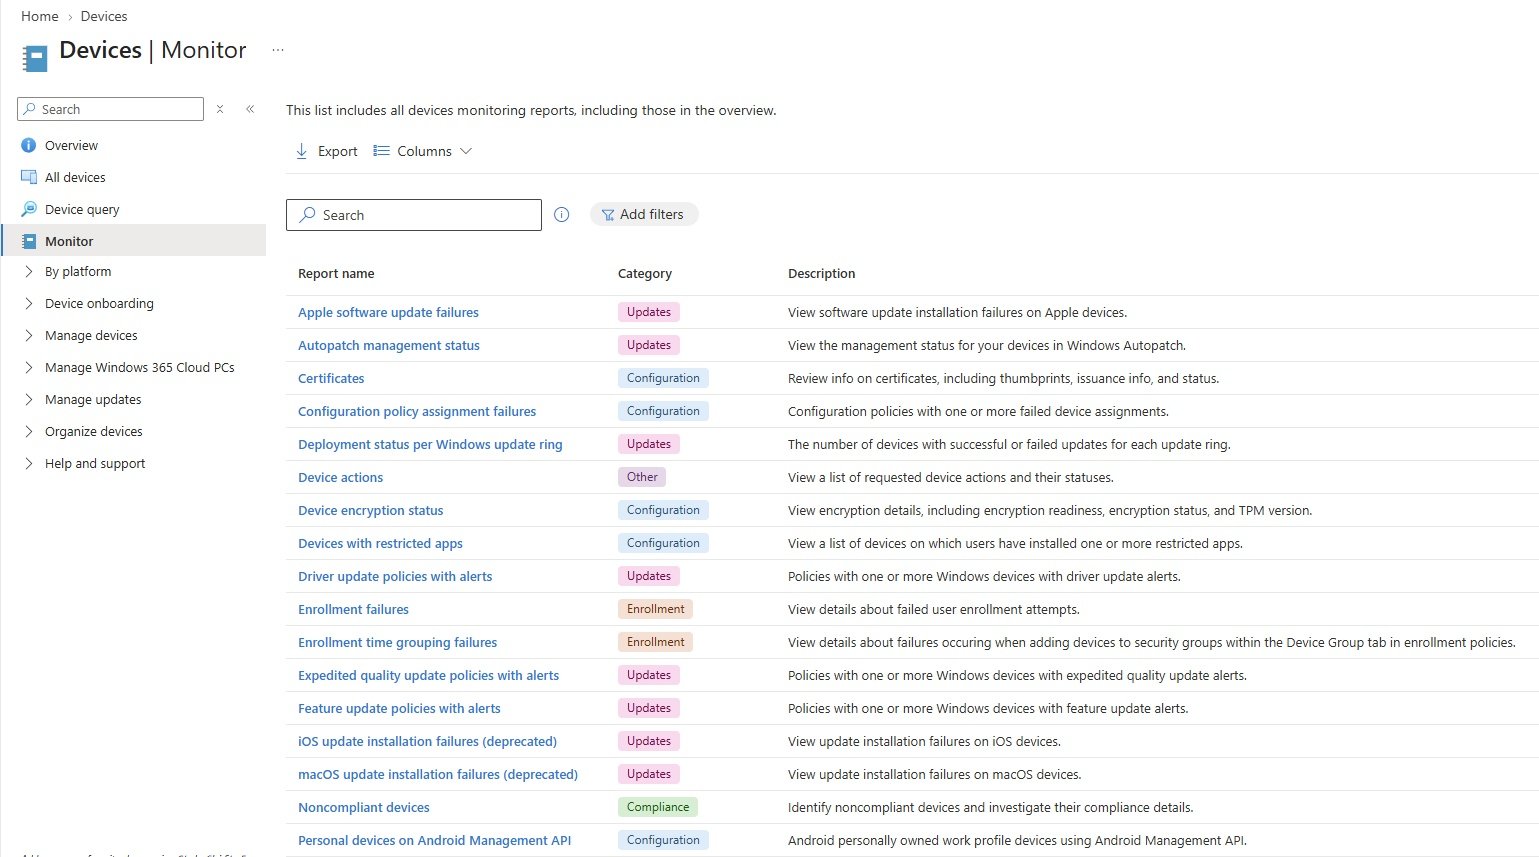Image resolution: width=1539 pixels, height=857 pixels.
Task: Open the ellipsis more options menu
Action: point(278,50)
